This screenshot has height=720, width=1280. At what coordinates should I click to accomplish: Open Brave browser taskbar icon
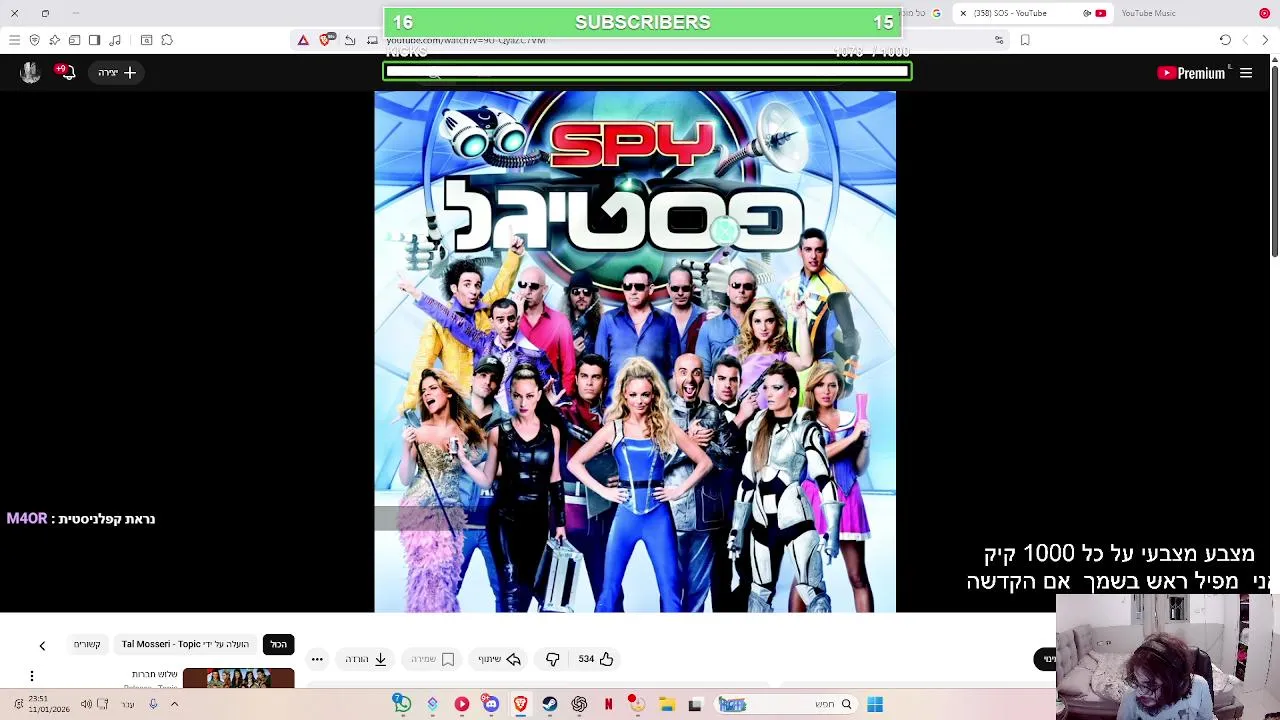coord(520,704)
